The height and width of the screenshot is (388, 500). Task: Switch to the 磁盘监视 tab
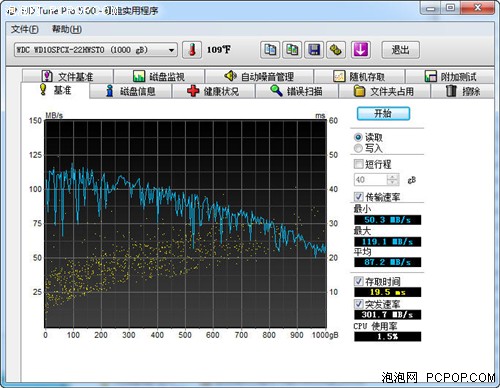pyautogui.click(x=159, y=76)
